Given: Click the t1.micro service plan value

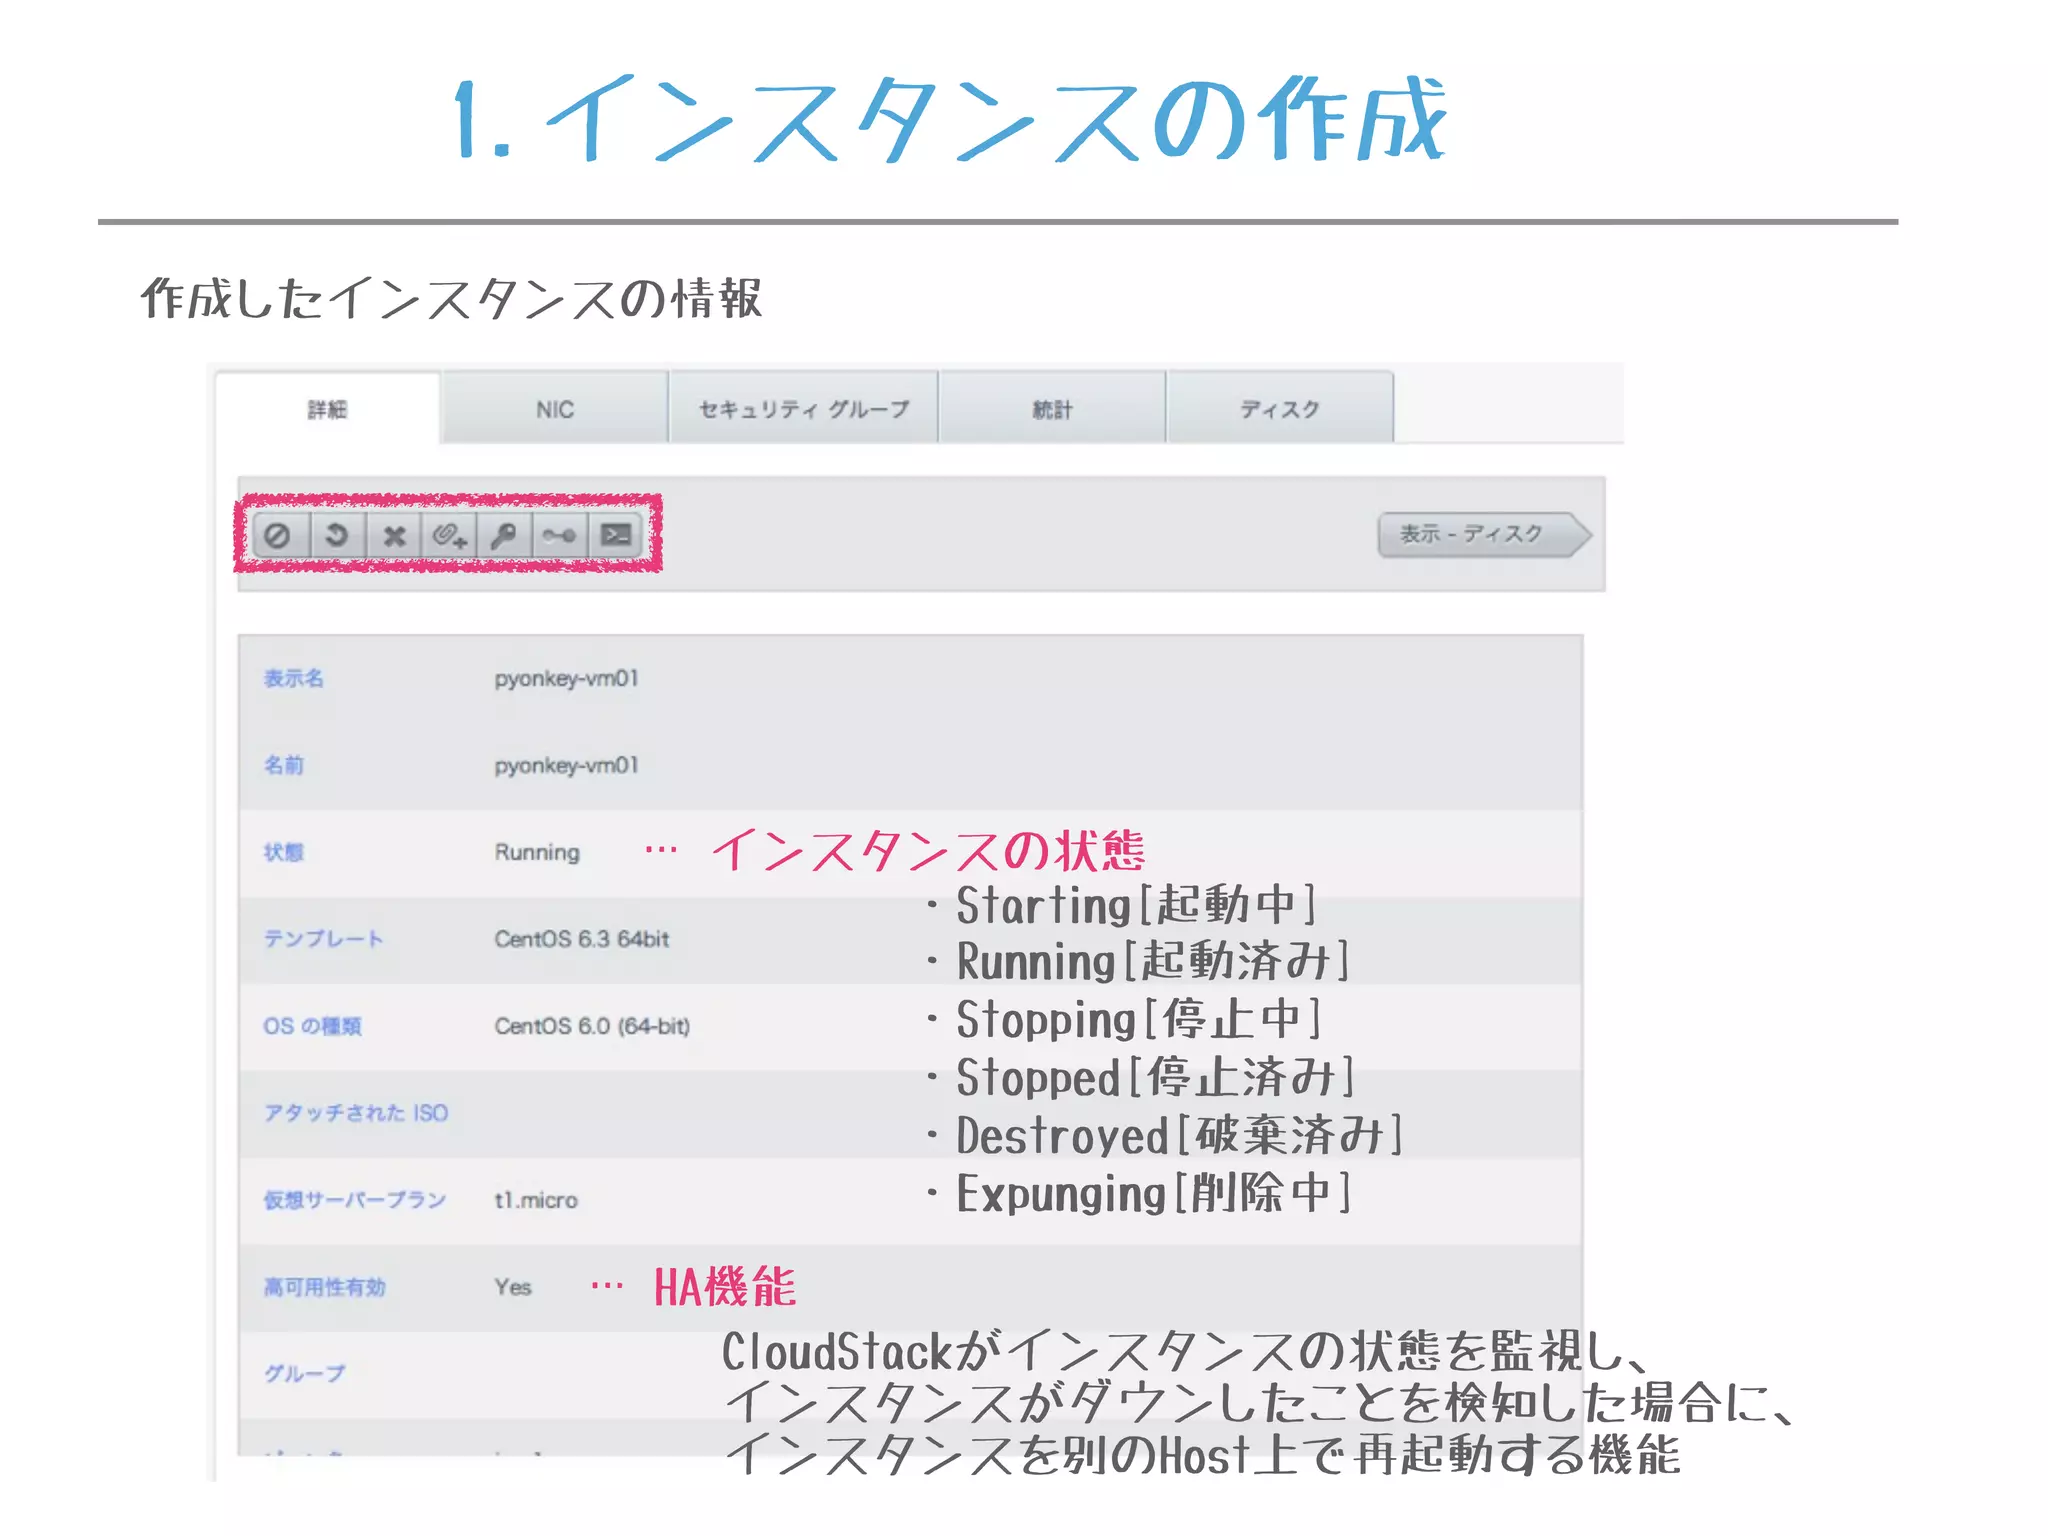Looking at the screenshot, I should (x=536, y=1200).
